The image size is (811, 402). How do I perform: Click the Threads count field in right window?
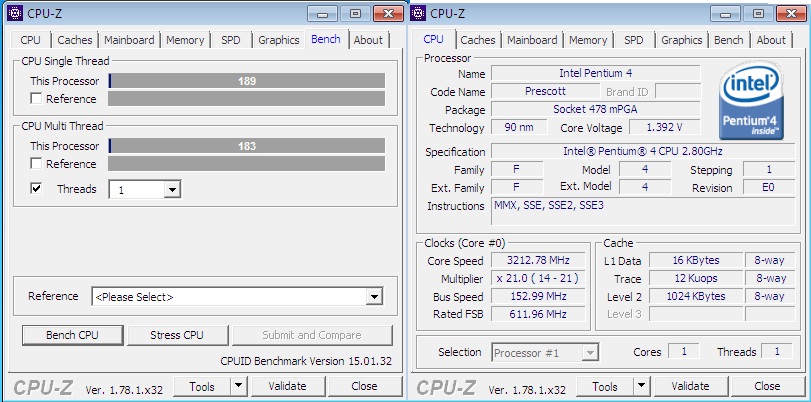coord(777,352)
